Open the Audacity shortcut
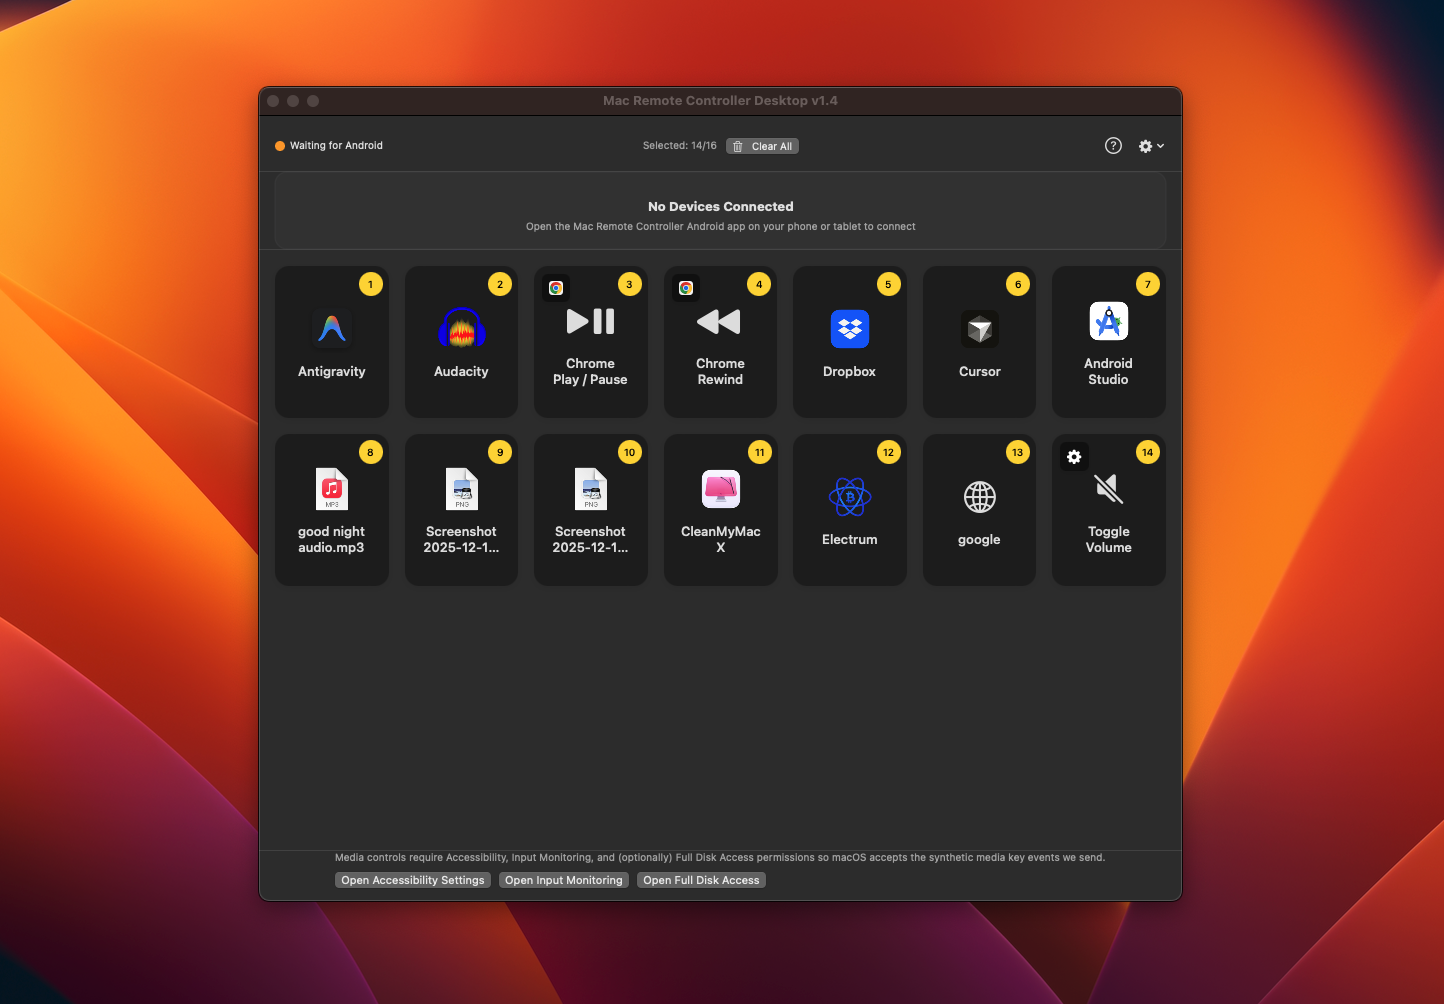Viewport: 1444px width, 1004px height. point(461,341)
